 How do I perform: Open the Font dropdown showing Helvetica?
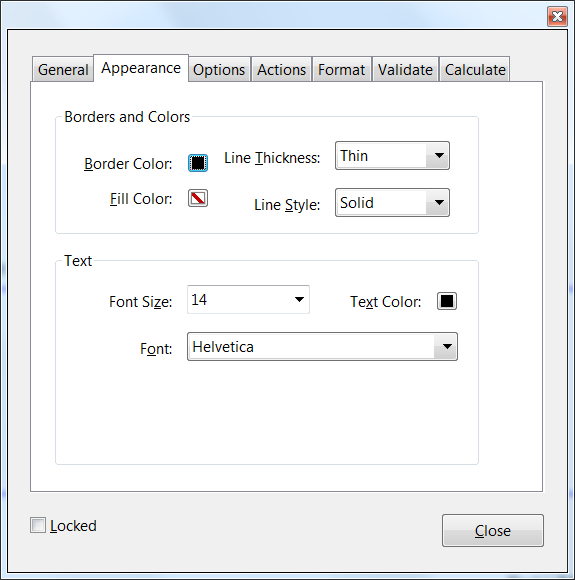point(322,347)
